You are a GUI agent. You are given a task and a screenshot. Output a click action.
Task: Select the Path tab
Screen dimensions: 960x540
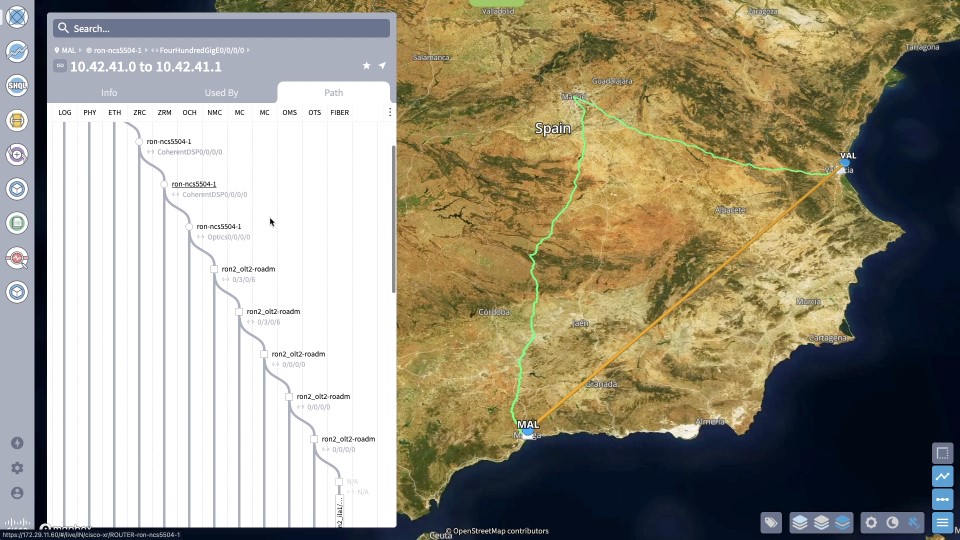(x=334, y=92)
